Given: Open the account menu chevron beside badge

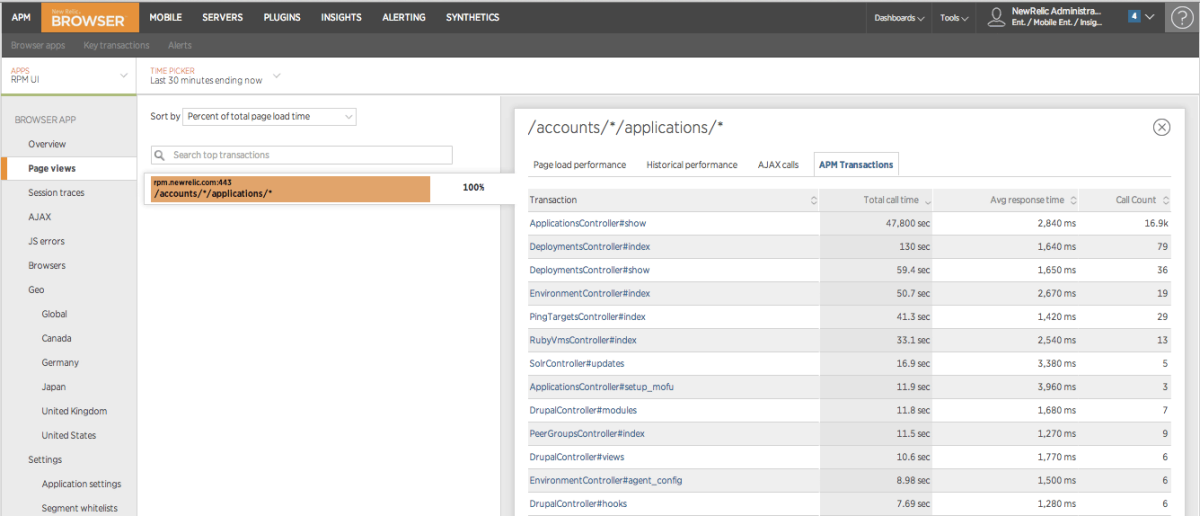Looking at the screenshot, I should [x=1150, y=17].
